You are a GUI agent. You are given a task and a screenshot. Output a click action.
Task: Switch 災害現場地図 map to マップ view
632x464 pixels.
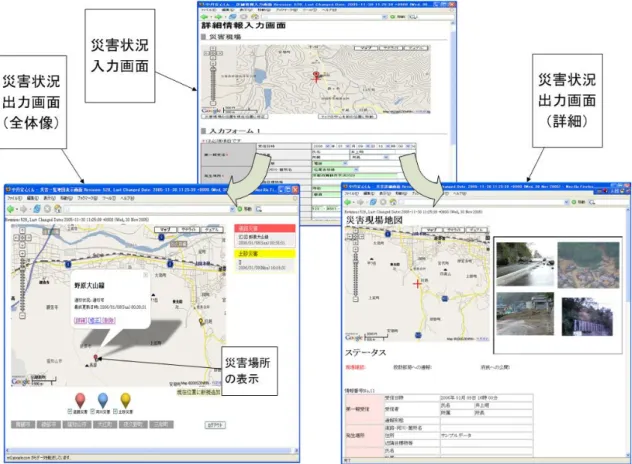pyautogui.click(x=432, y=229)
